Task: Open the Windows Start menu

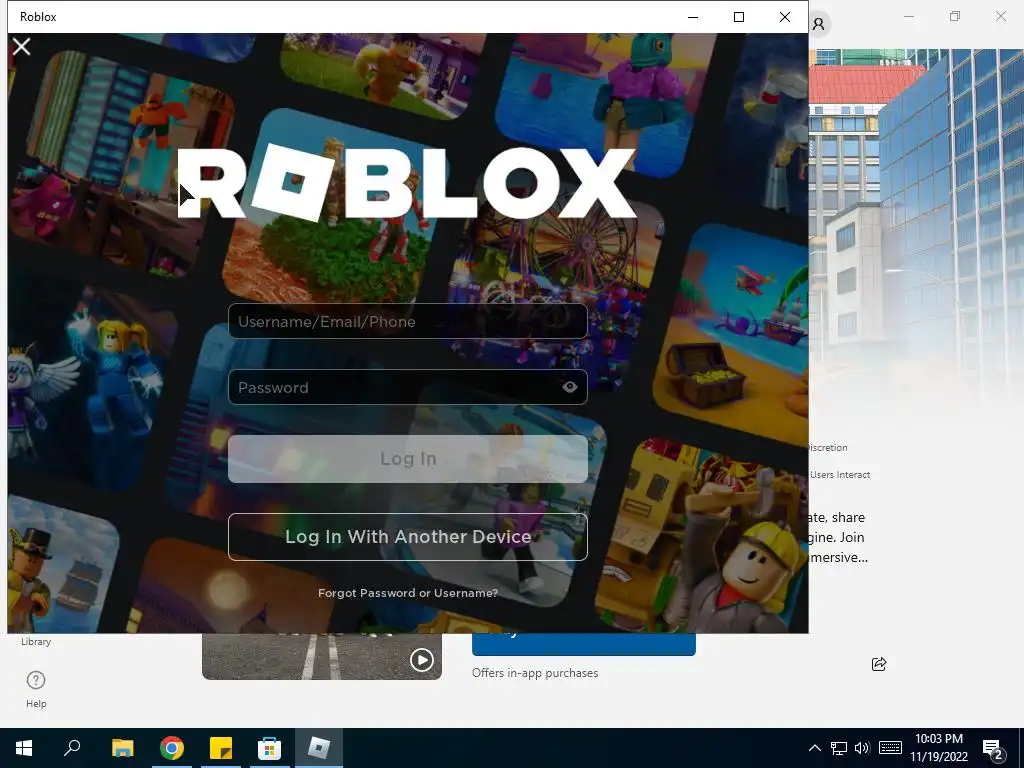Action: (x=24, y=748)
